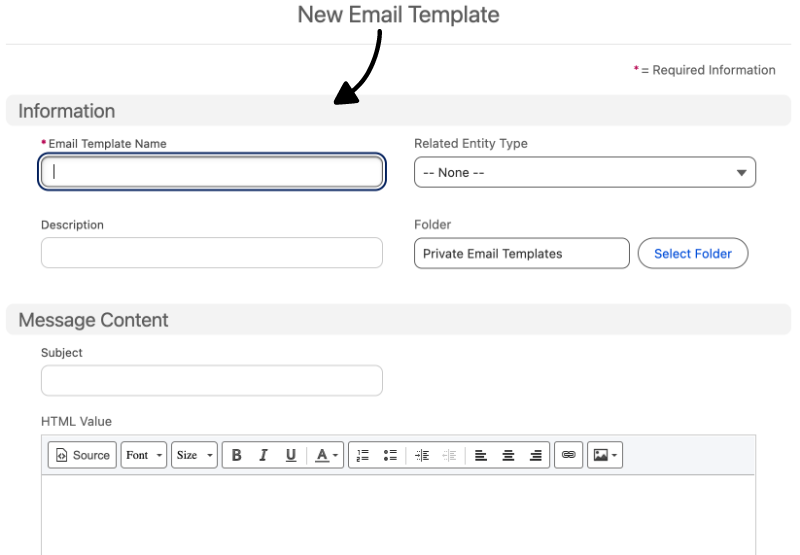Open the Font dropdown

[x=143, y=455]
